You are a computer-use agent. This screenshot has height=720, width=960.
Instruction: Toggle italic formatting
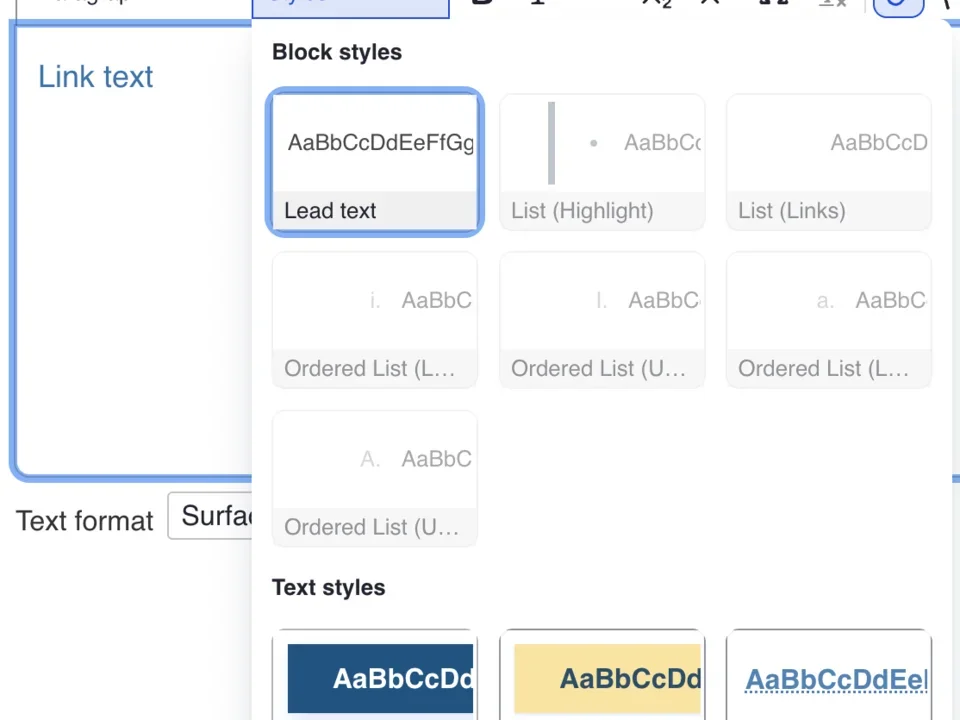tap(537, 3)
